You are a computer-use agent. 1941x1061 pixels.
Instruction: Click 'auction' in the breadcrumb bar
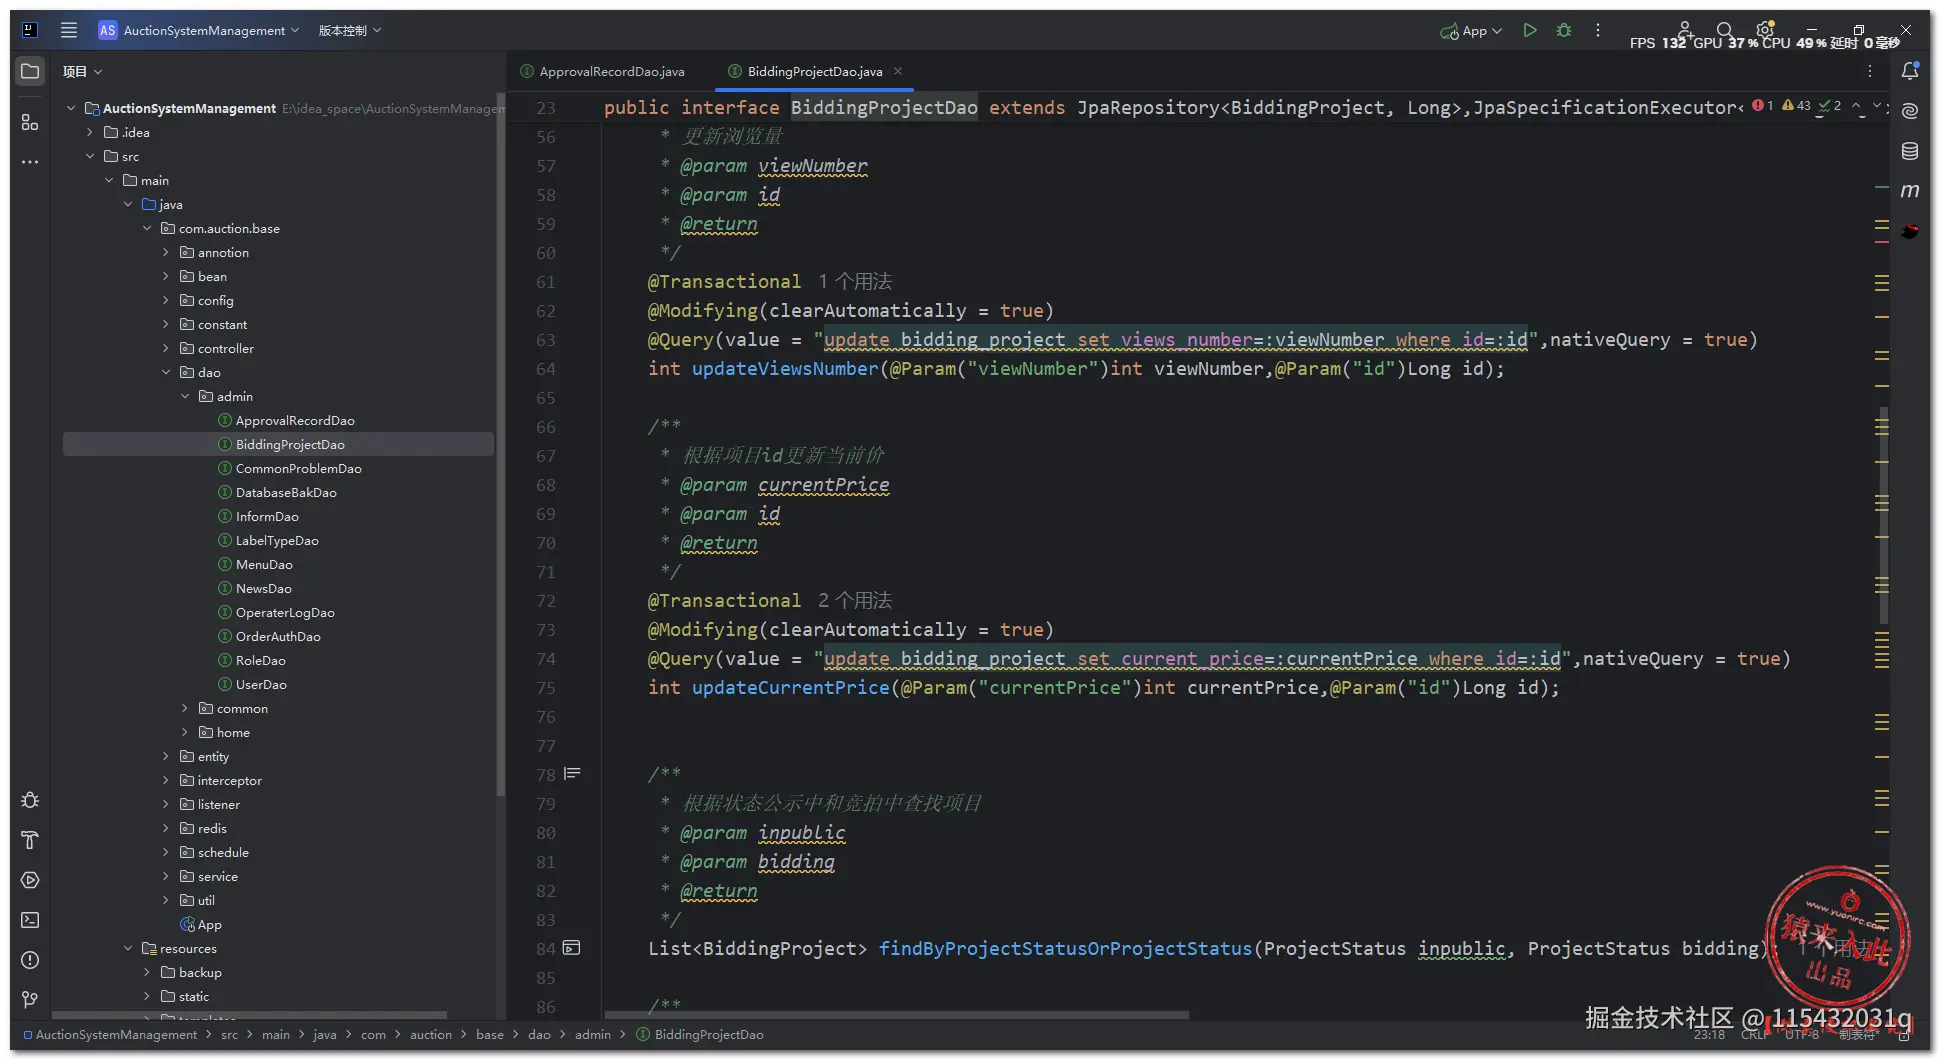pos(430,1034)
